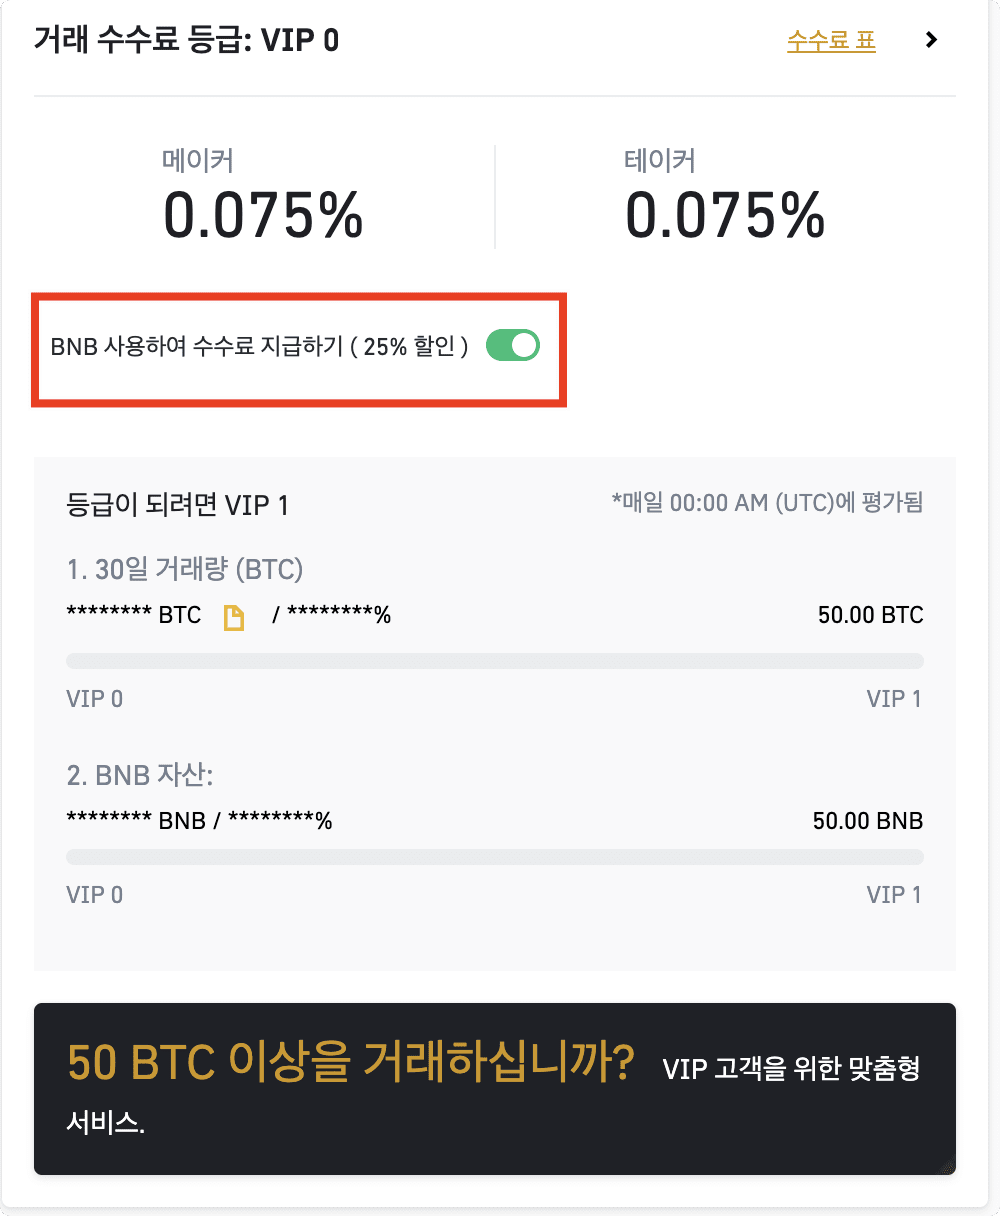Click VIP 1 label under BTC progress bar
1000x1216 pixels.
click(895, 699)
